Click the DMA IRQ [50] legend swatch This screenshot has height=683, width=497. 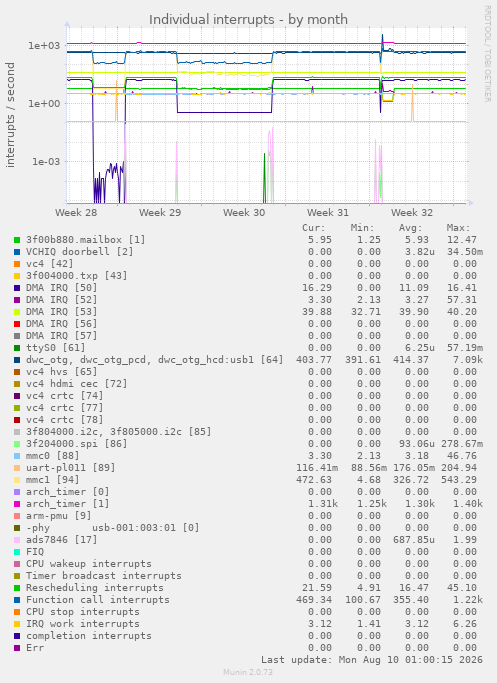point(17,288)
